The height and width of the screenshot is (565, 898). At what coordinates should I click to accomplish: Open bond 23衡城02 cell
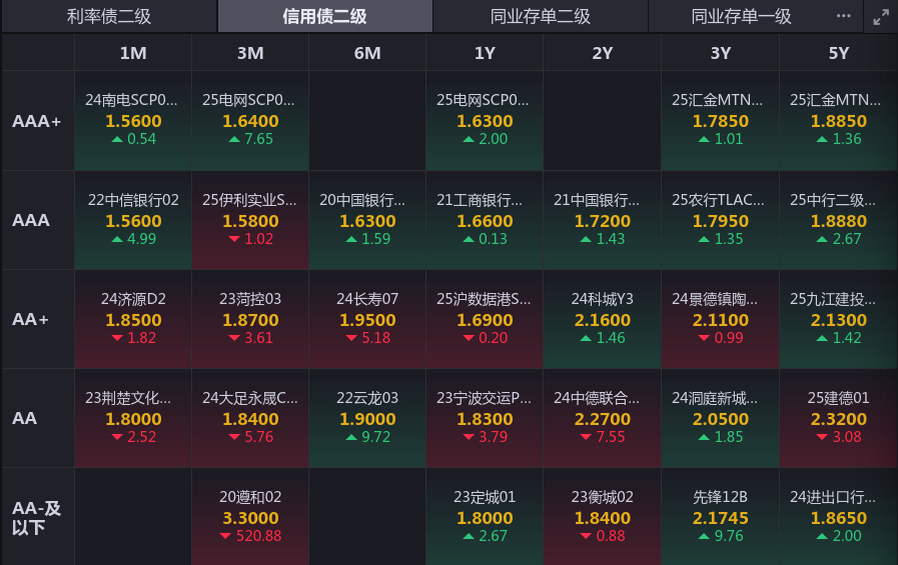click(602, 517)
